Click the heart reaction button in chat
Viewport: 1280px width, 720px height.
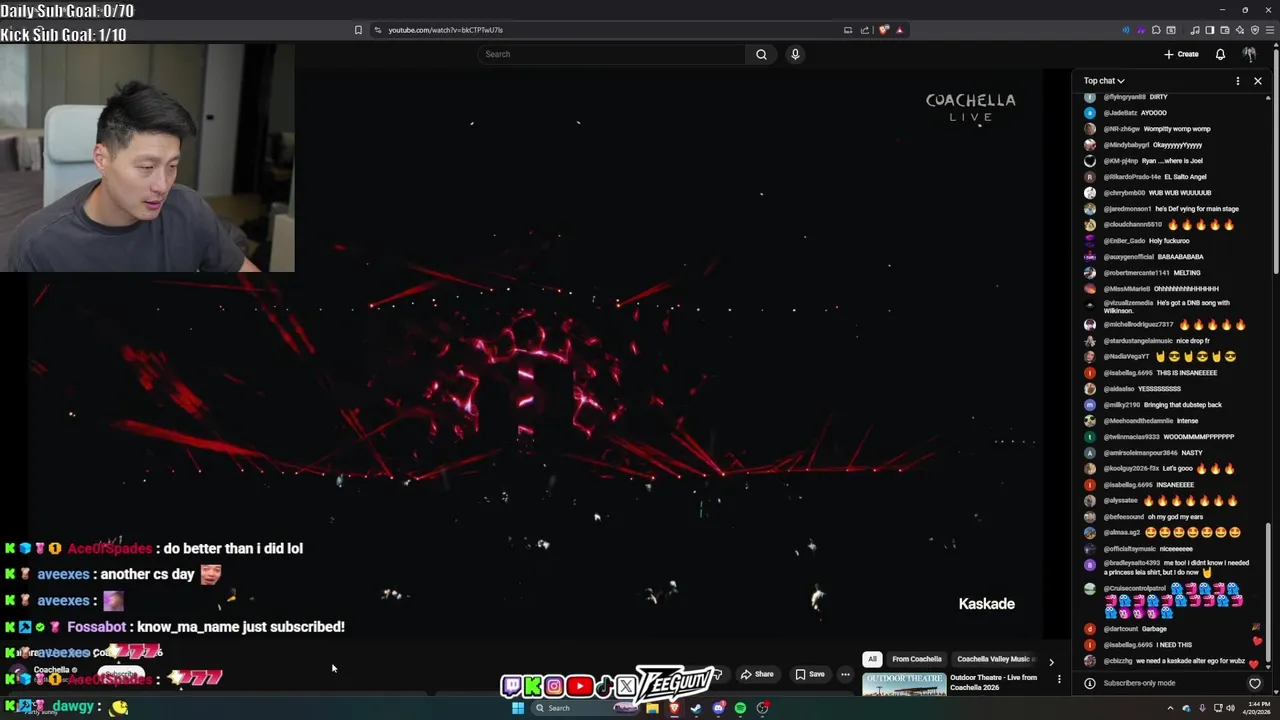tap(1255, 683)
